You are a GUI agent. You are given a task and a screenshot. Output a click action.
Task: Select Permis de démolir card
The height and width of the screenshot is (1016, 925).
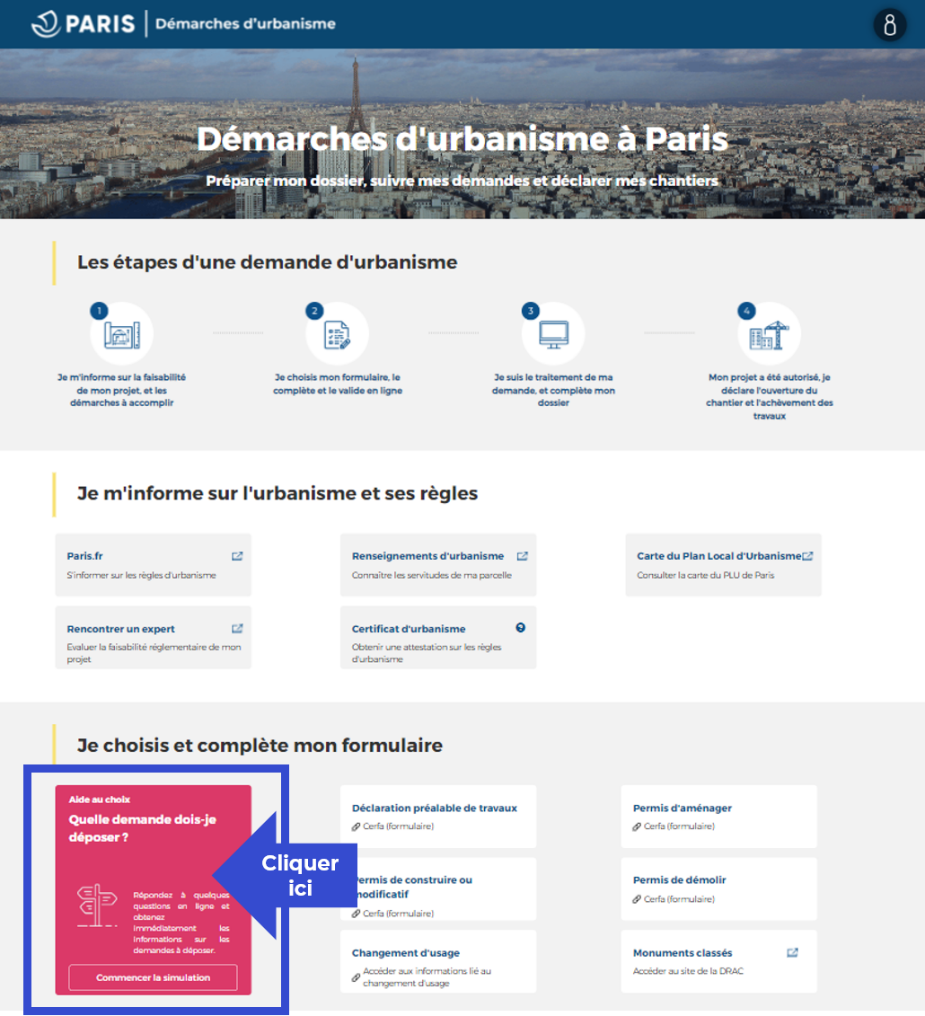pyautogui.click(x=679, y=880)
